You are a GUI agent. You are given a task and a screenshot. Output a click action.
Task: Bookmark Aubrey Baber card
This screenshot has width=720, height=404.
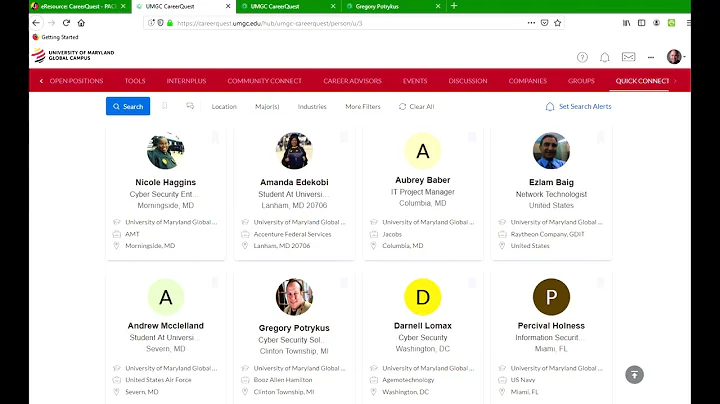tap(472, 136)
